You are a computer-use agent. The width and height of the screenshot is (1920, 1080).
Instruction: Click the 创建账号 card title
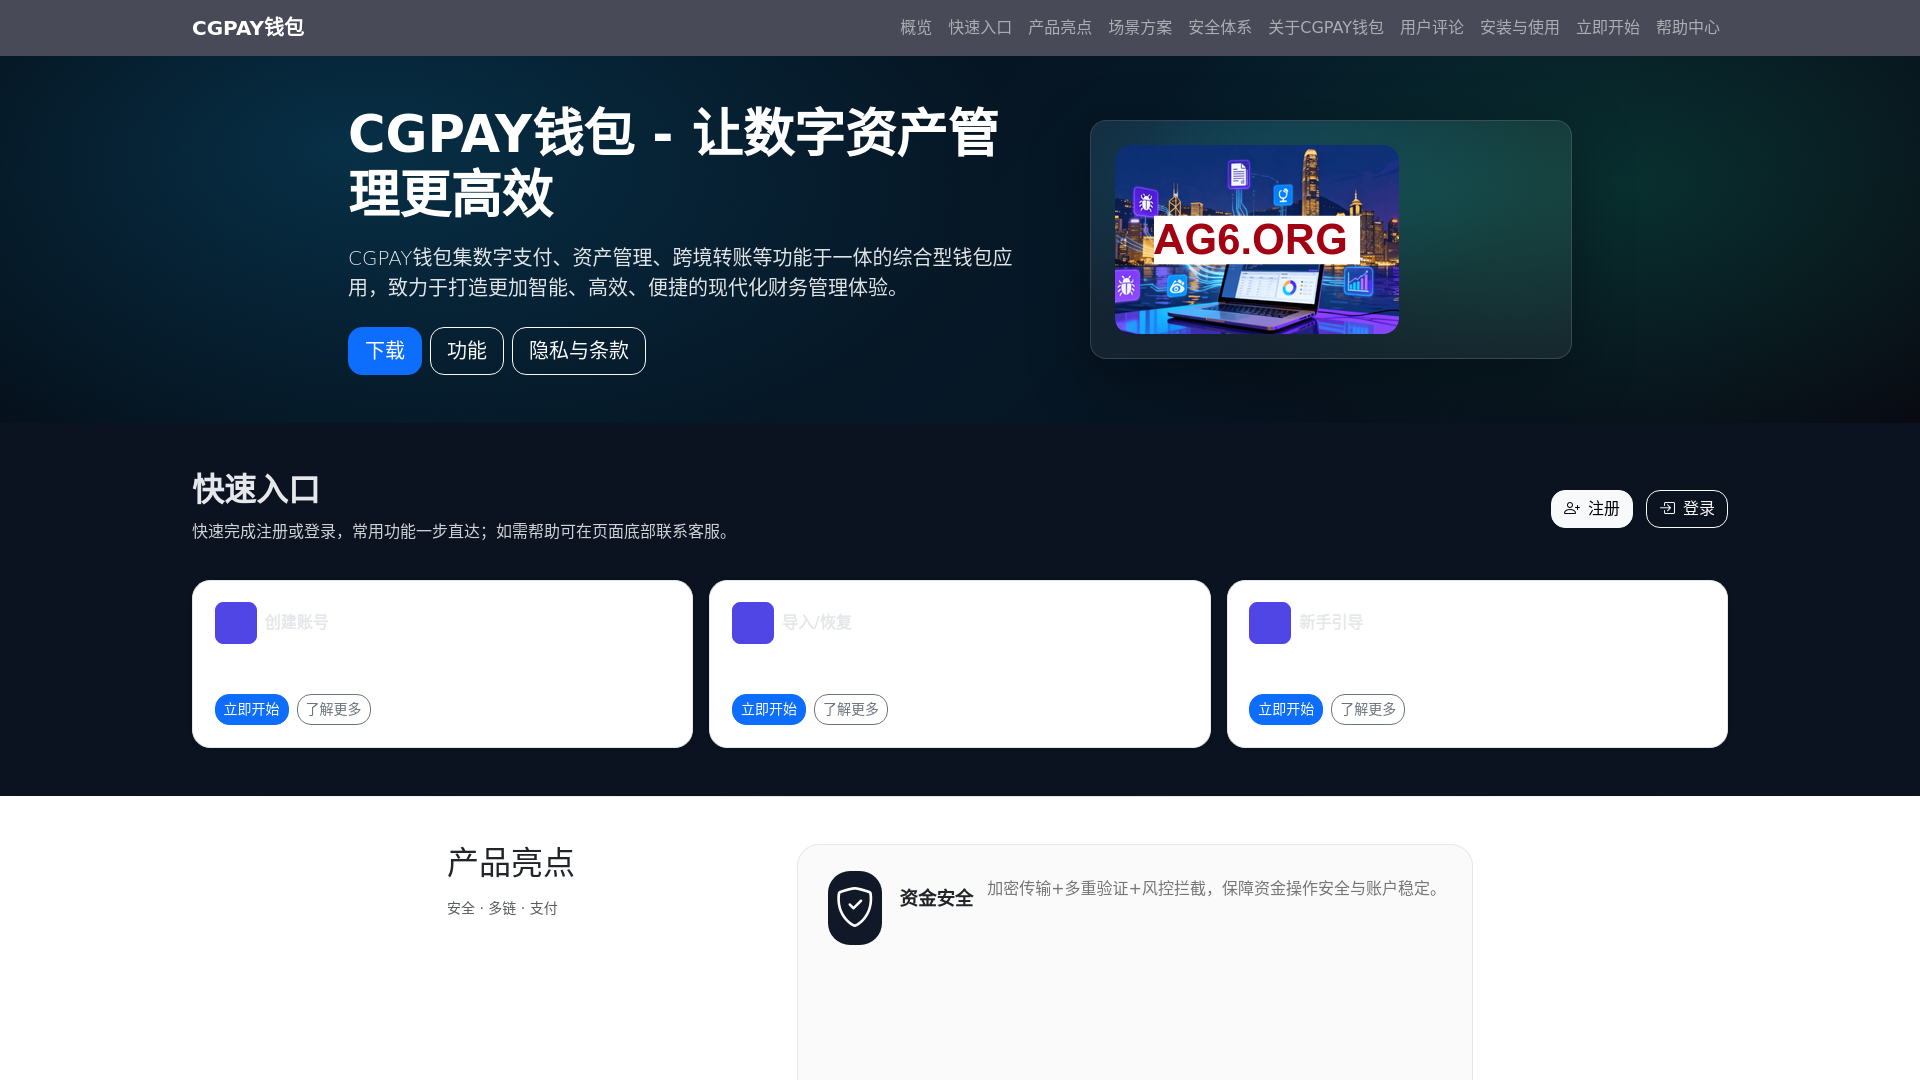pyautogui.click(x=297, y=622)
